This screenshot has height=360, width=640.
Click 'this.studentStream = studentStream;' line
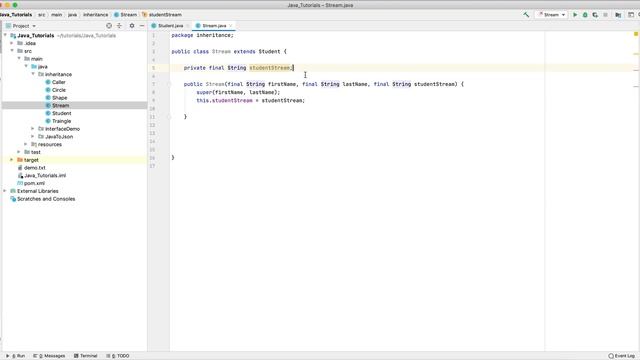click(x=251, y=100)
